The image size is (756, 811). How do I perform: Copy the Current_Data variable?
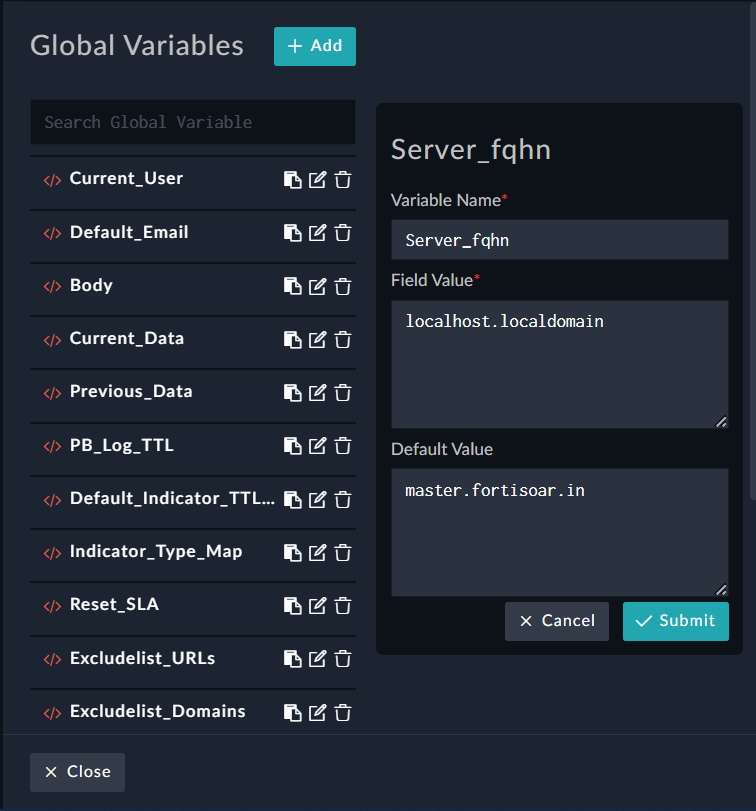(x=293, y=339)
